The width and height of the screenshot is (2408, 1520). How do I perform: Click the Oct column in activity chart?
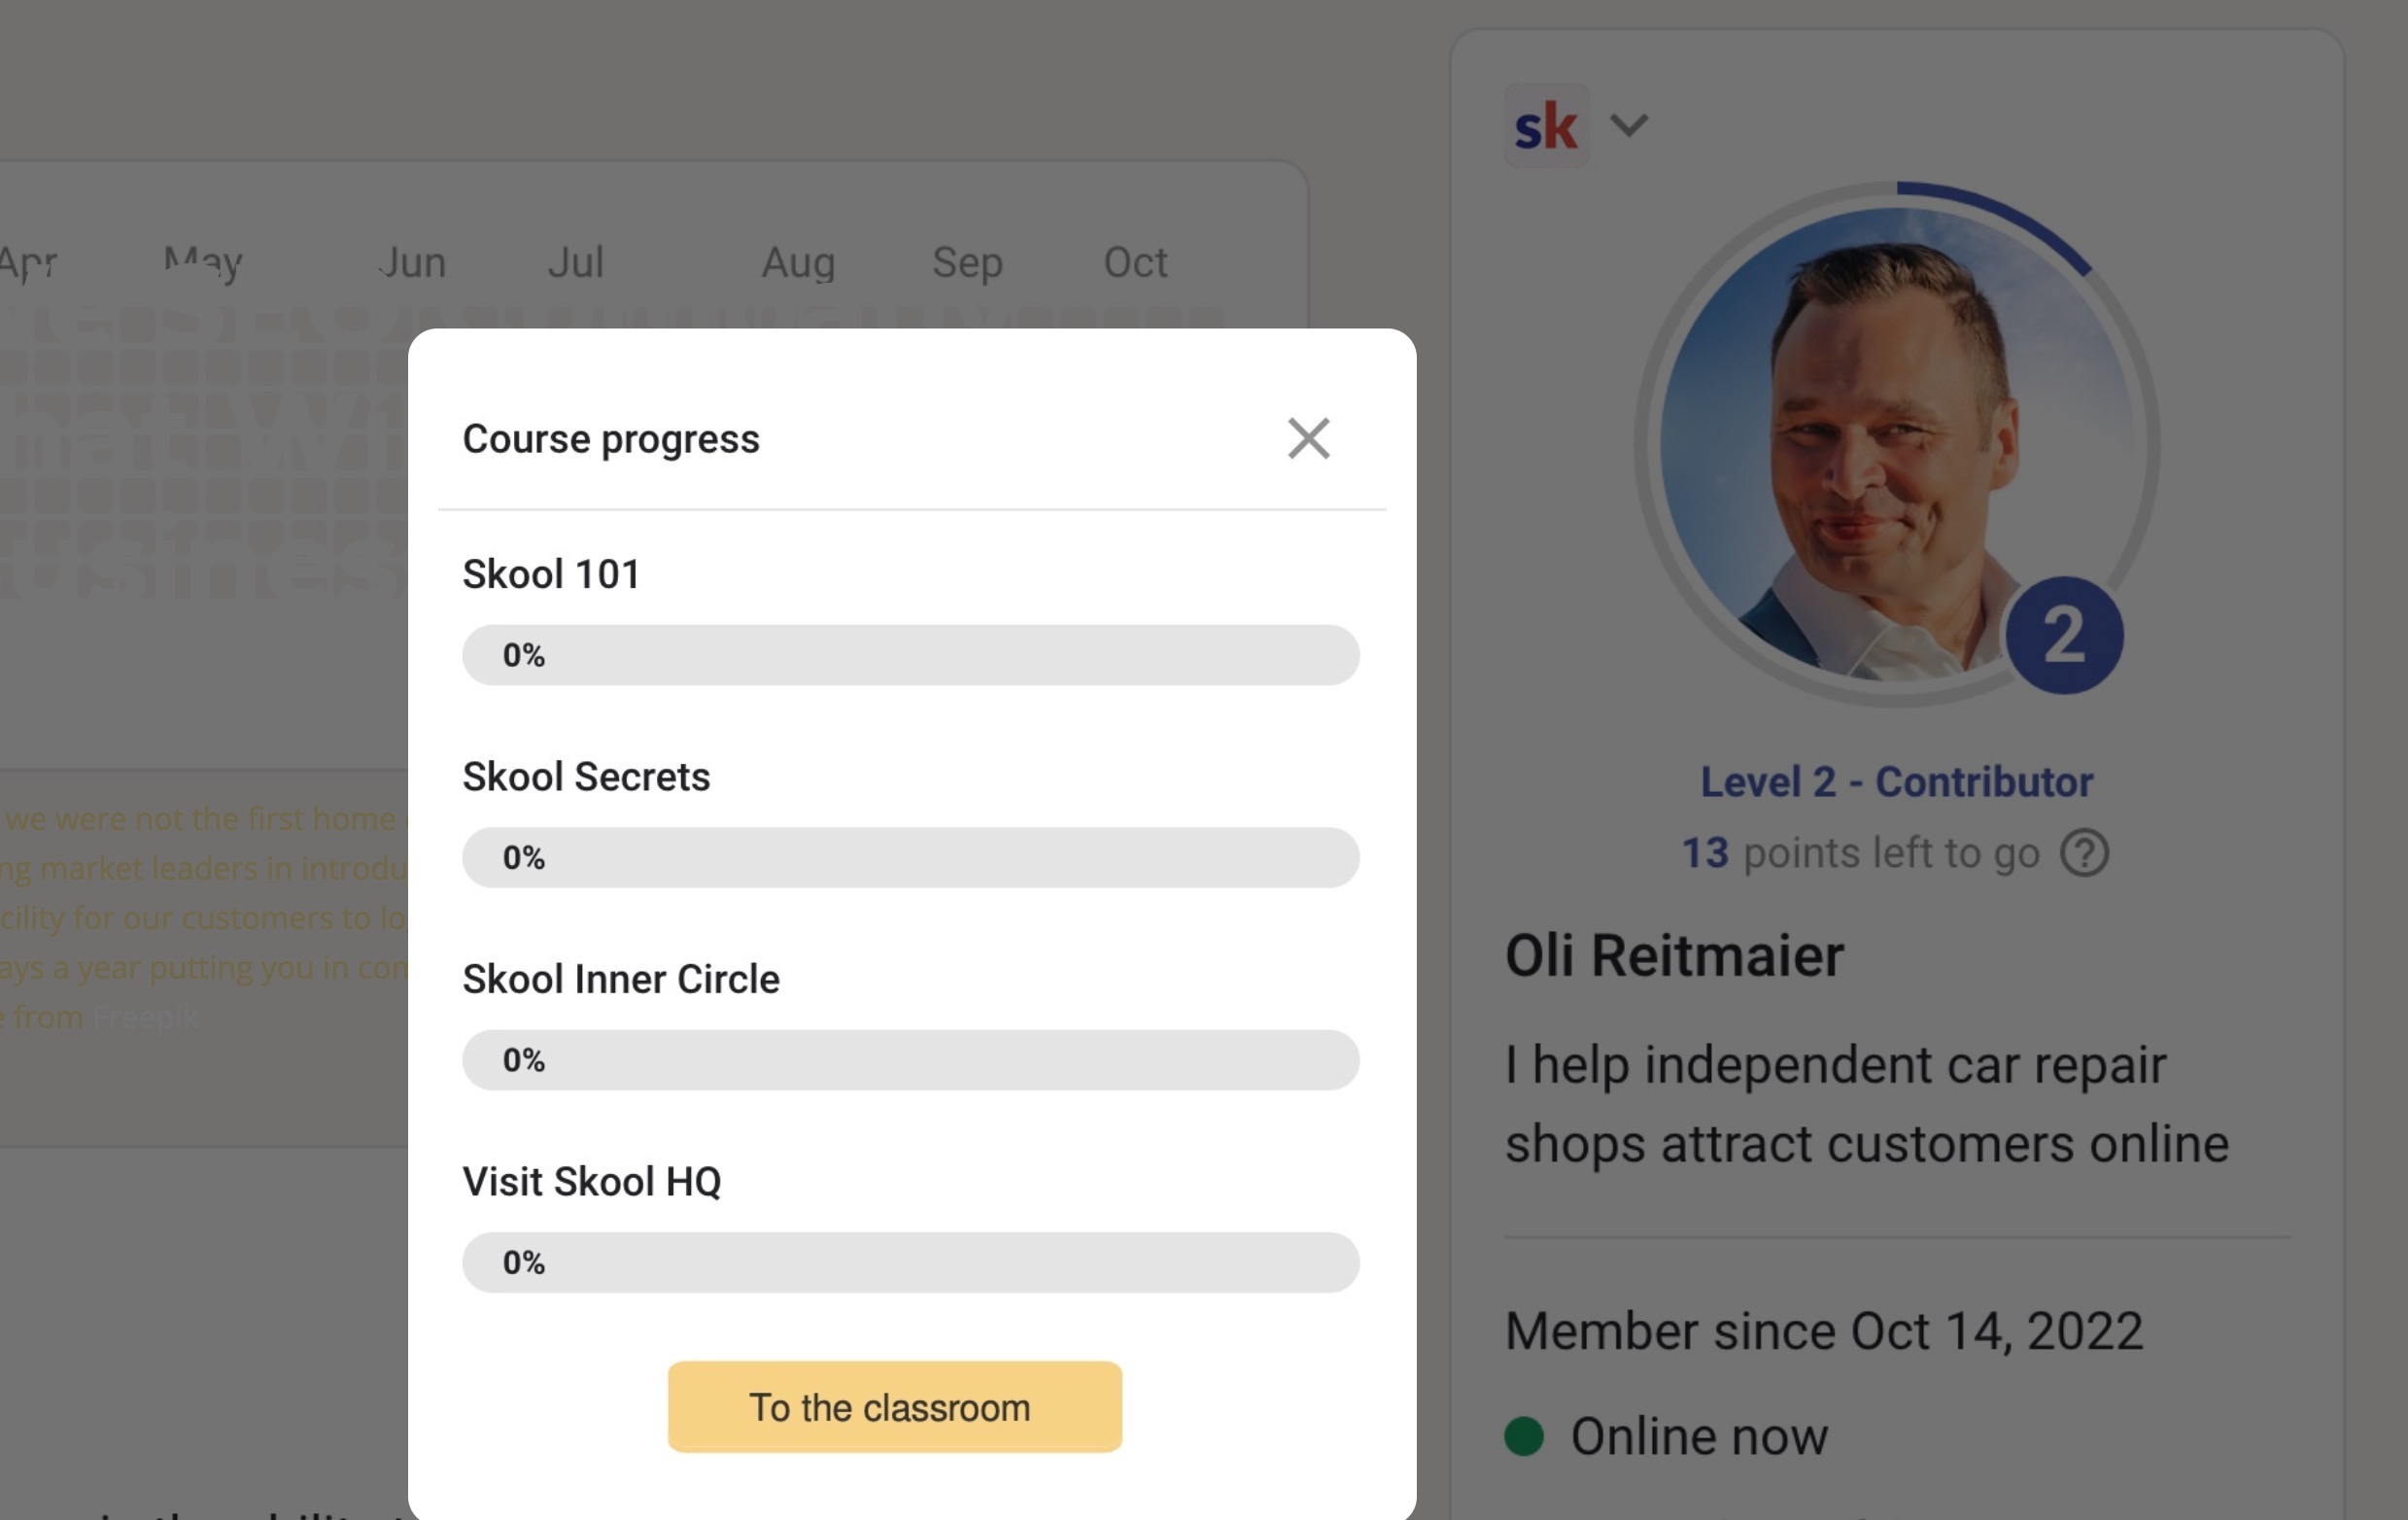tap(1135, 262)
